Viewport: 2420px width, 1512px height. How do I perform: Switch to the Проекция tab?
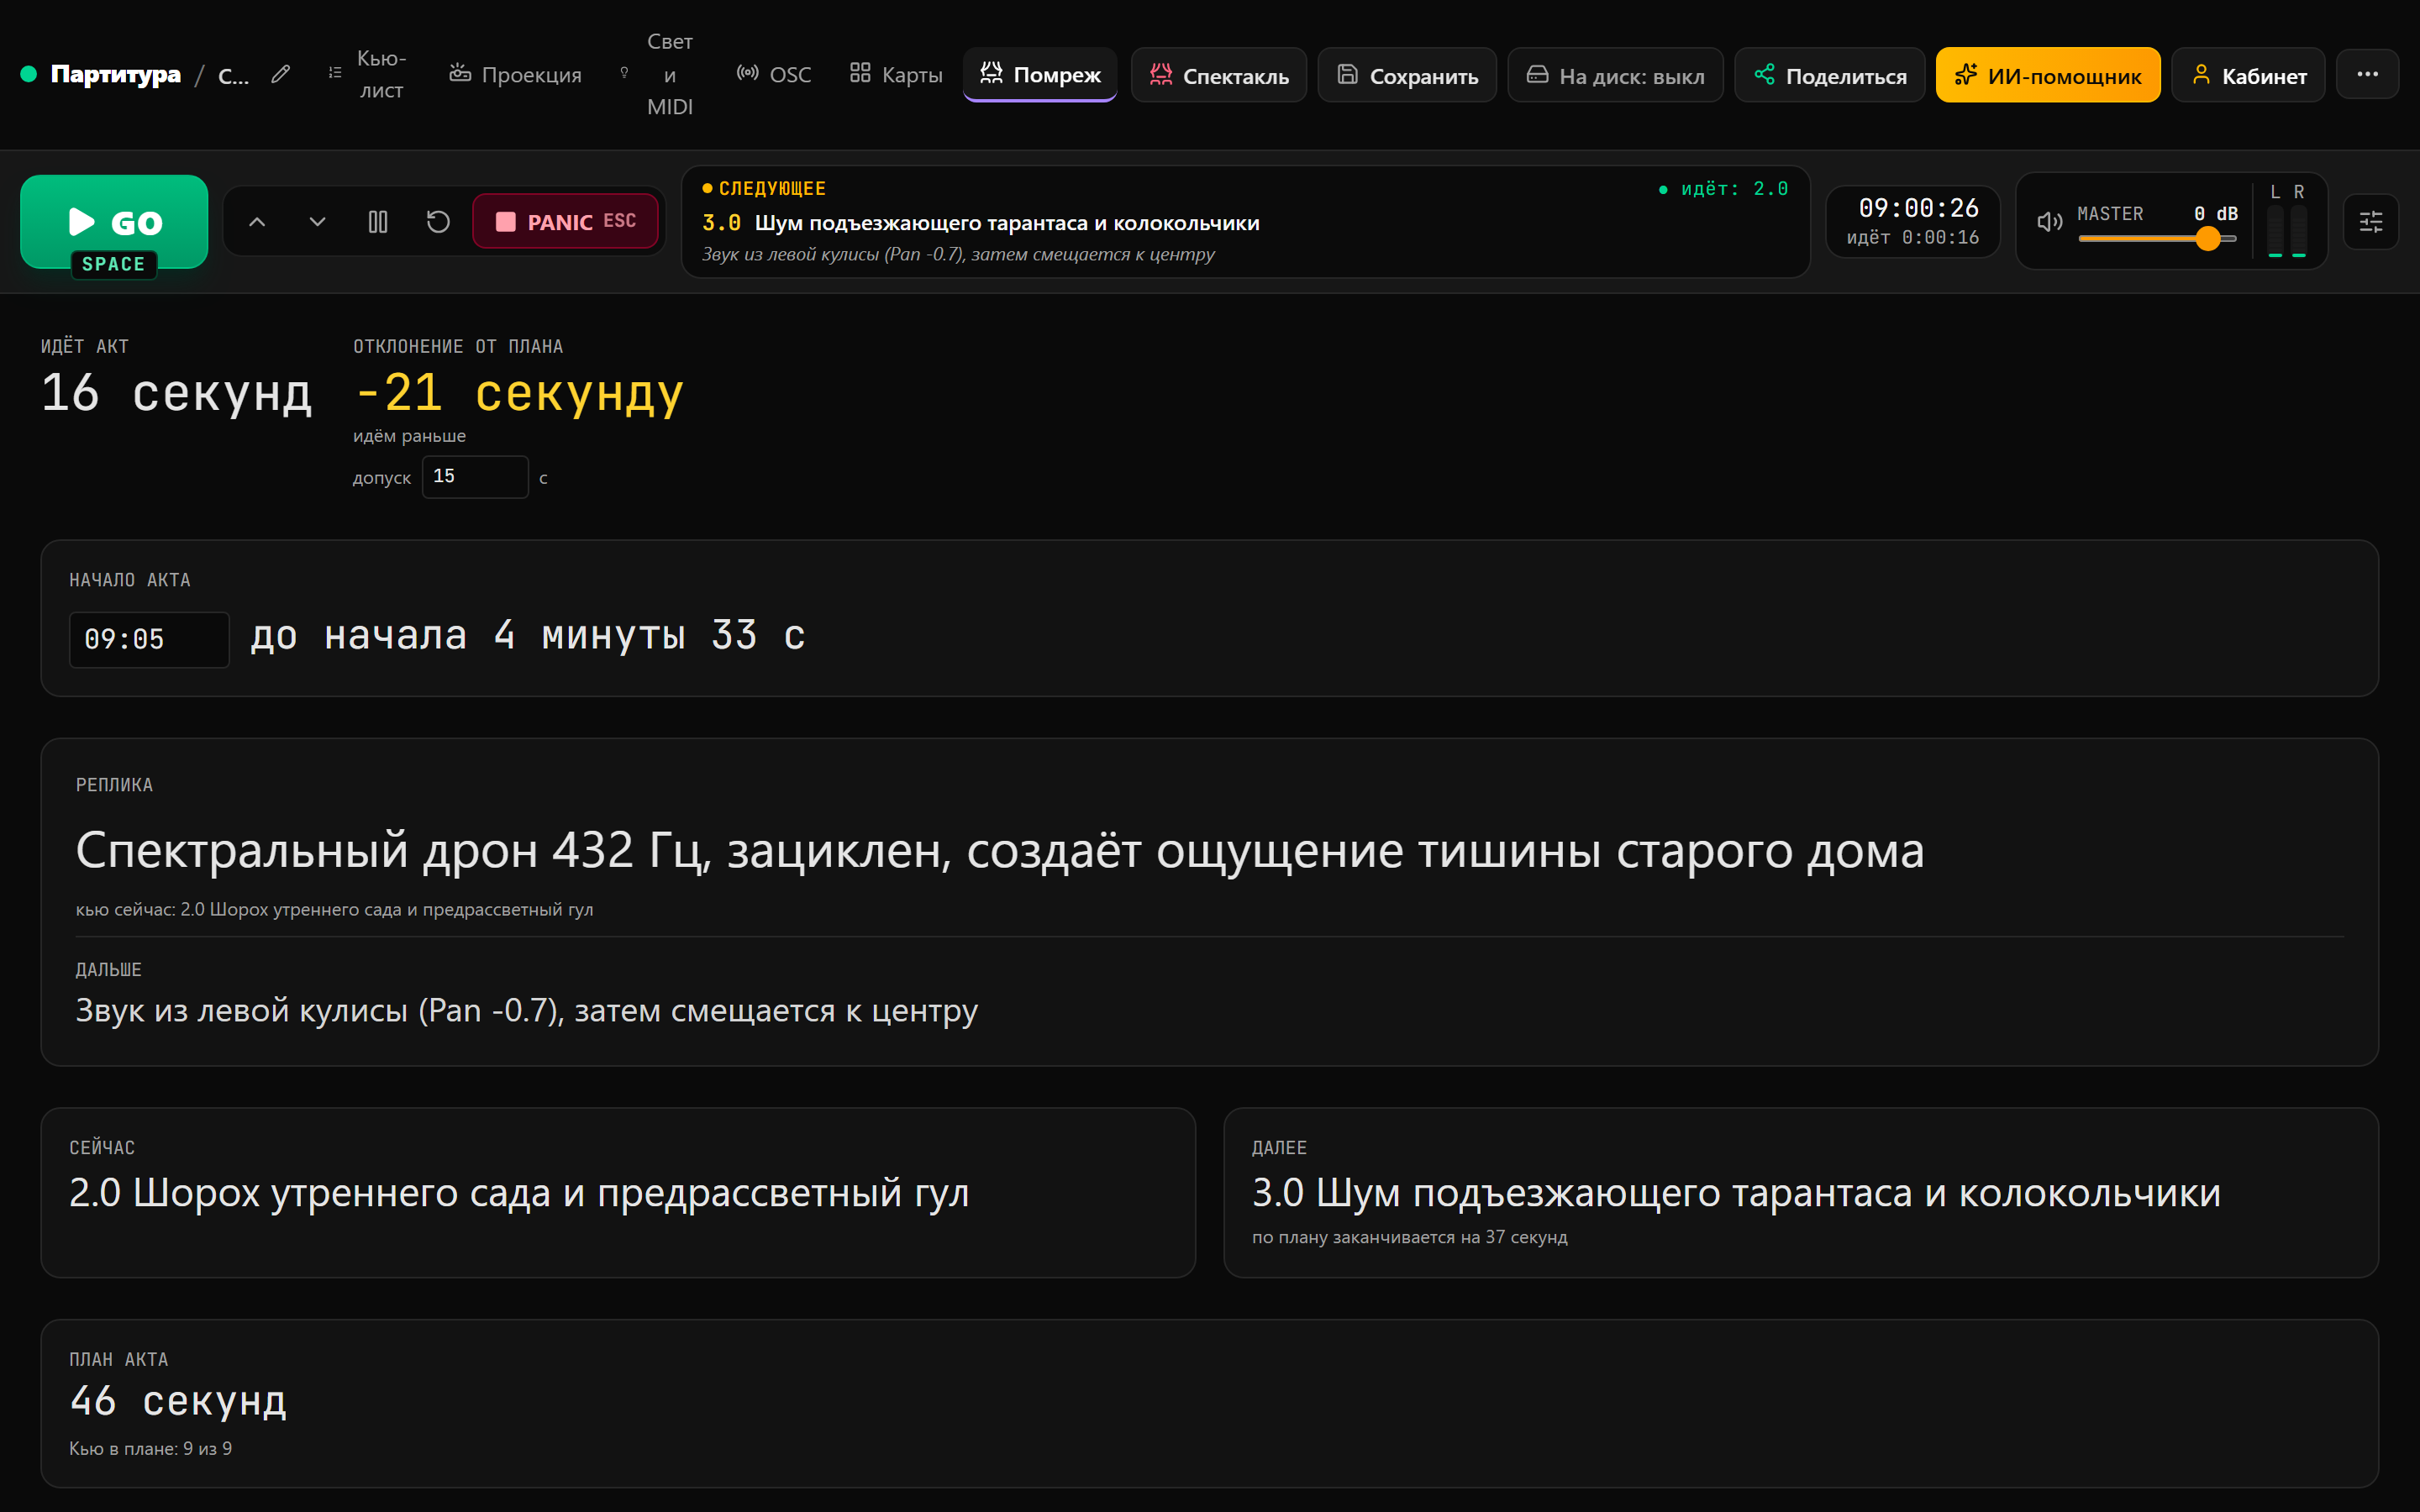tap(515, 74)
